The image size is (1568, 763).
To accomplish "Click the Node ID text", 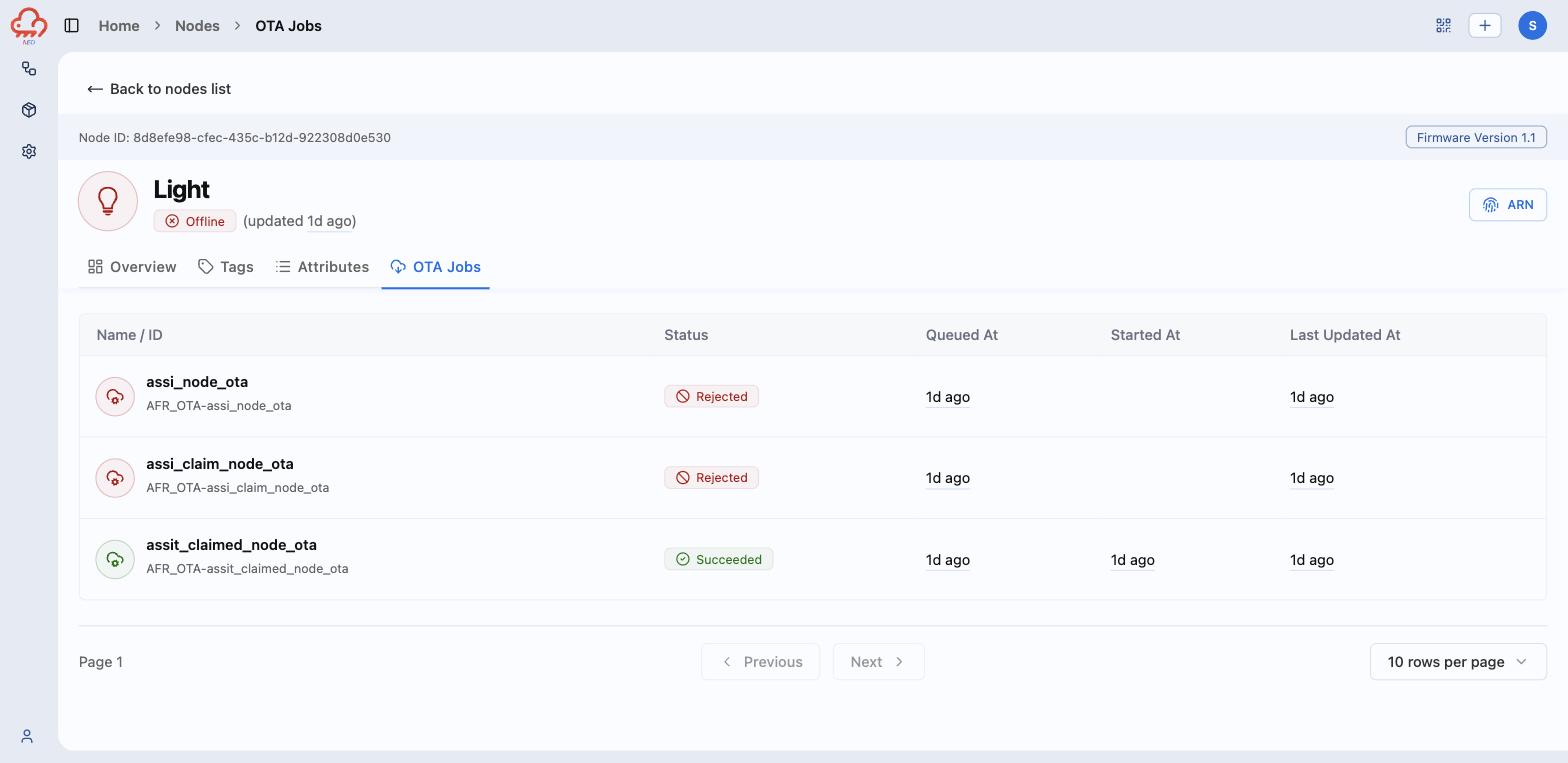I will [235, 137].
